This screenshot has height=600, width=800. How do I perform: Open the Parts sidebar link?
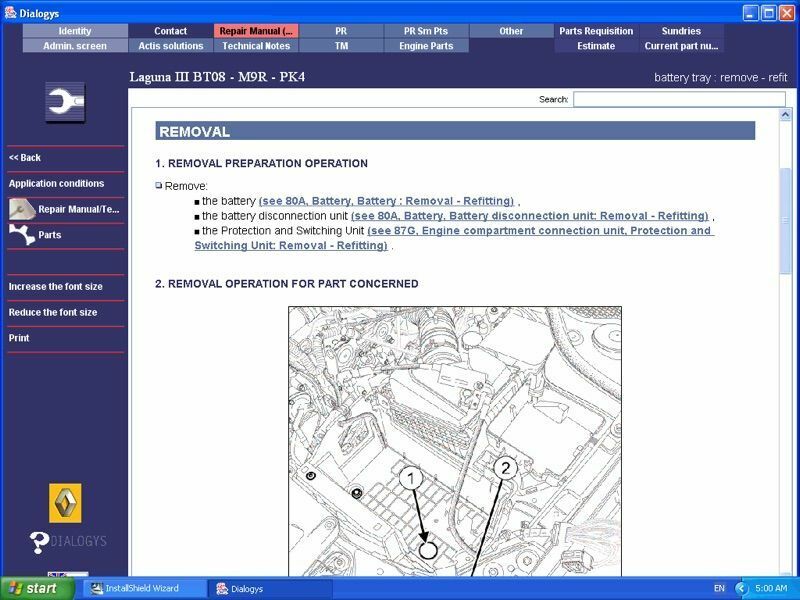tap(49, 235)
